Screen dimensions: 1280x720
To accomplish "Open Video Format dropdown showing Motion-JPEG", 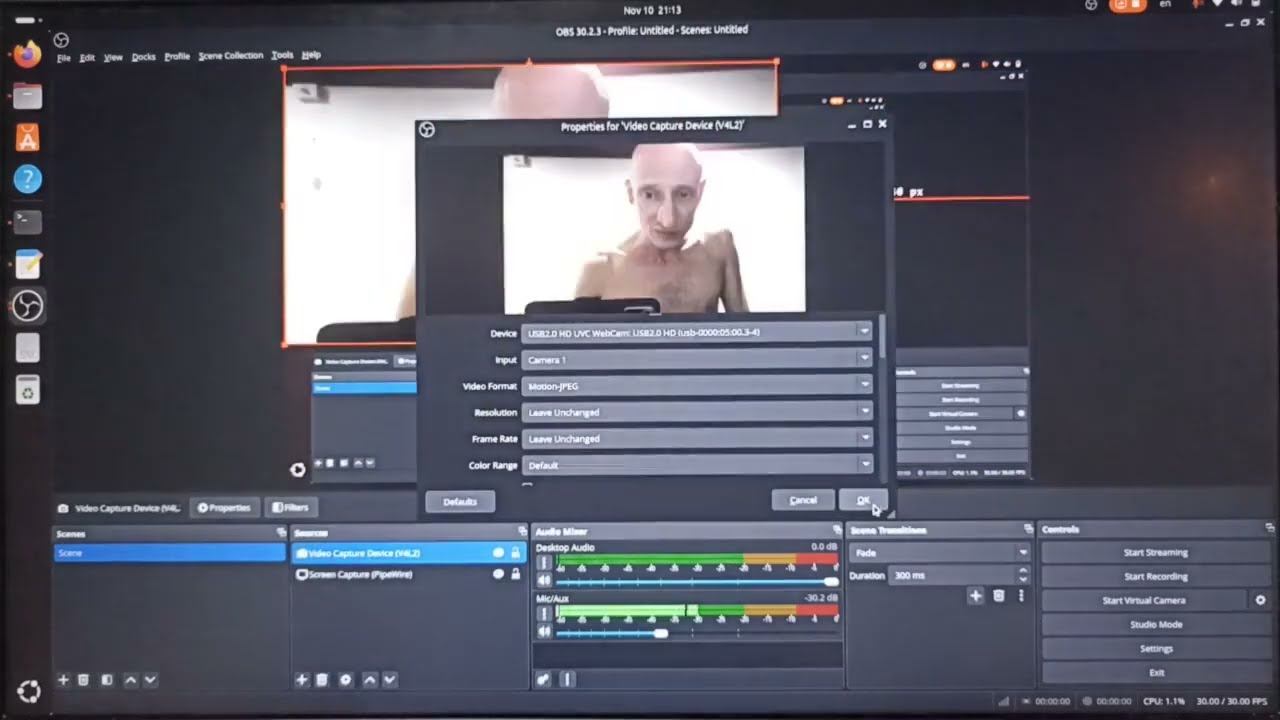I will pos(697,386).
